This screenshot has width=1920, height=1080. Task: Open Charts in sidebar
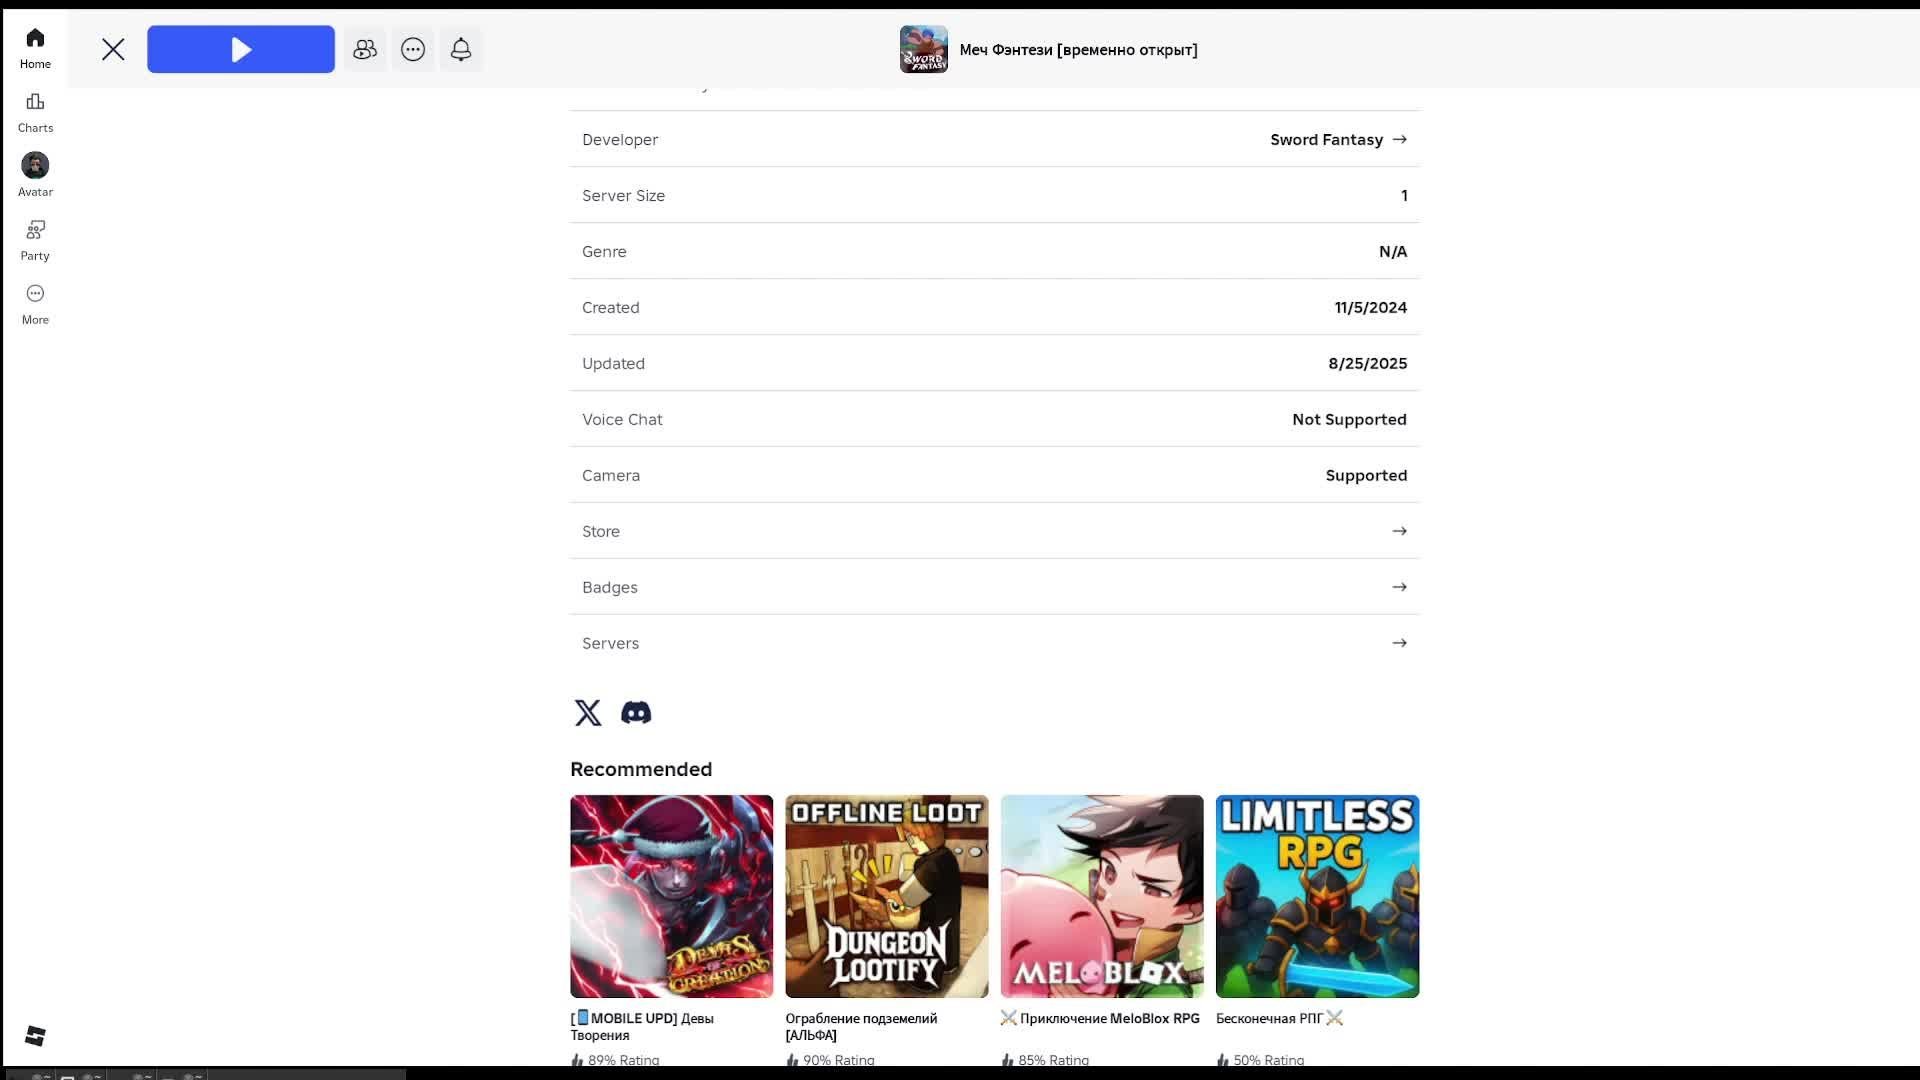pyautogui.click(x=35, y=111)
